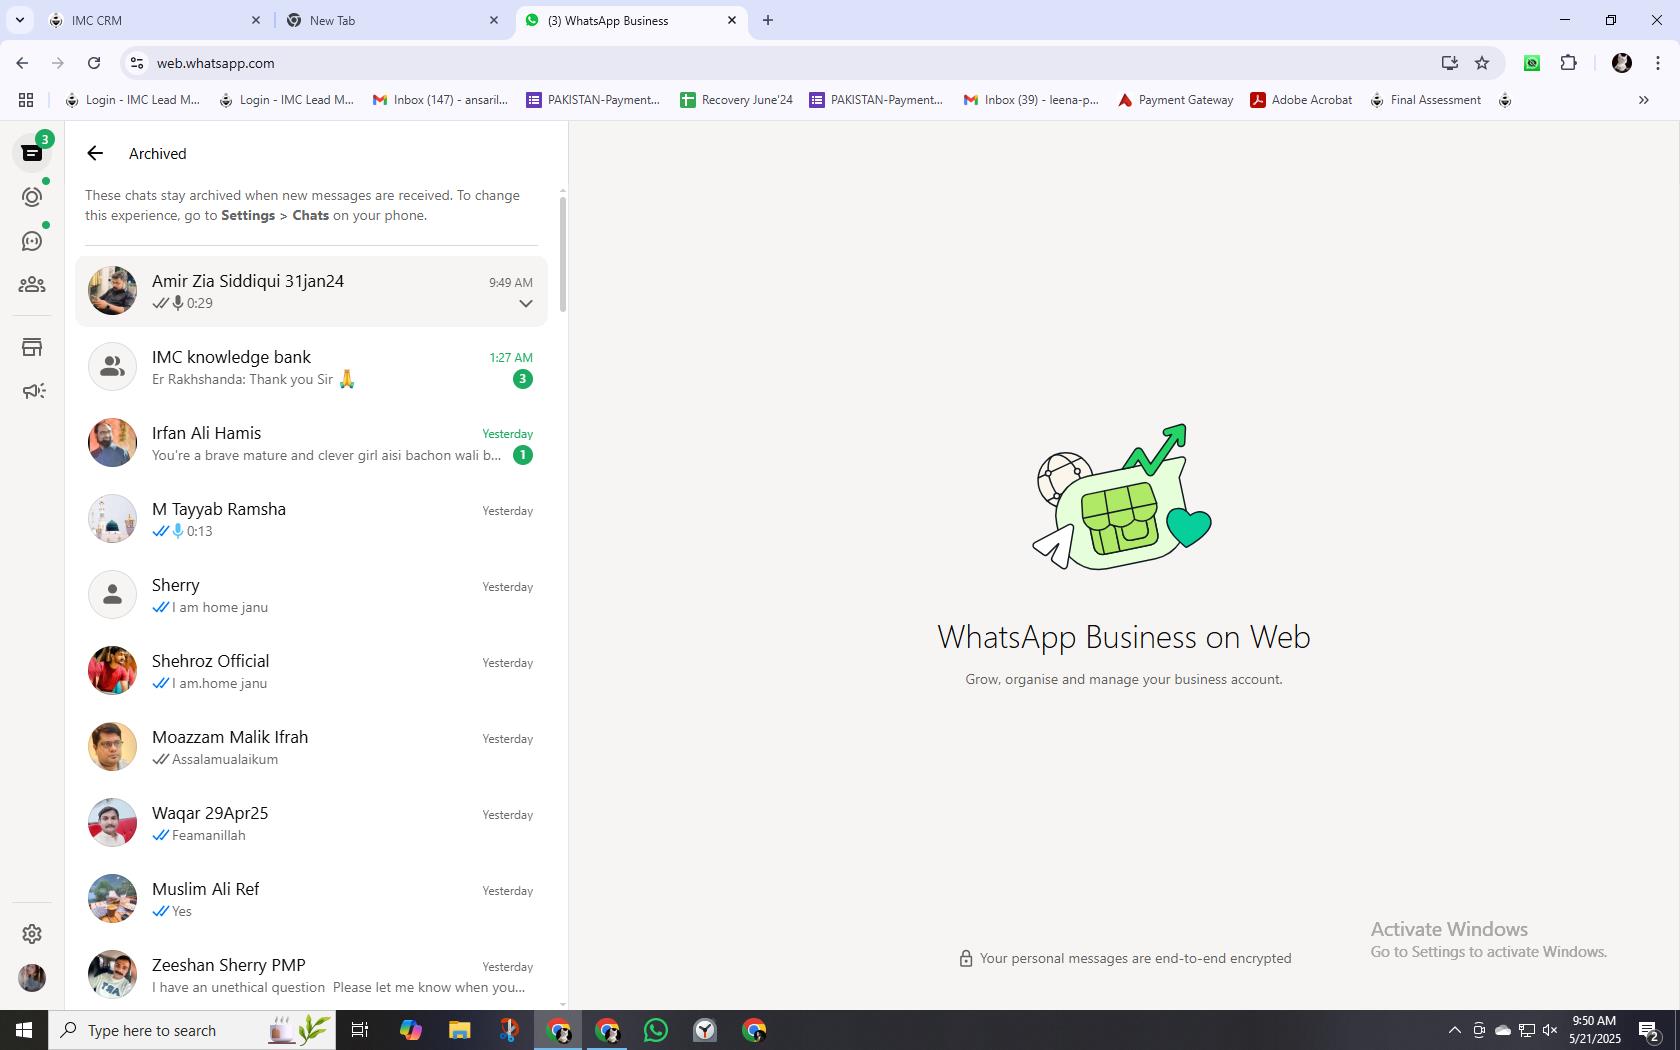This screenshot has width=1680, height=1050.
Task: Open the Communities icon in sidebar
Action: pyautogui.click(x=32, y=285)
